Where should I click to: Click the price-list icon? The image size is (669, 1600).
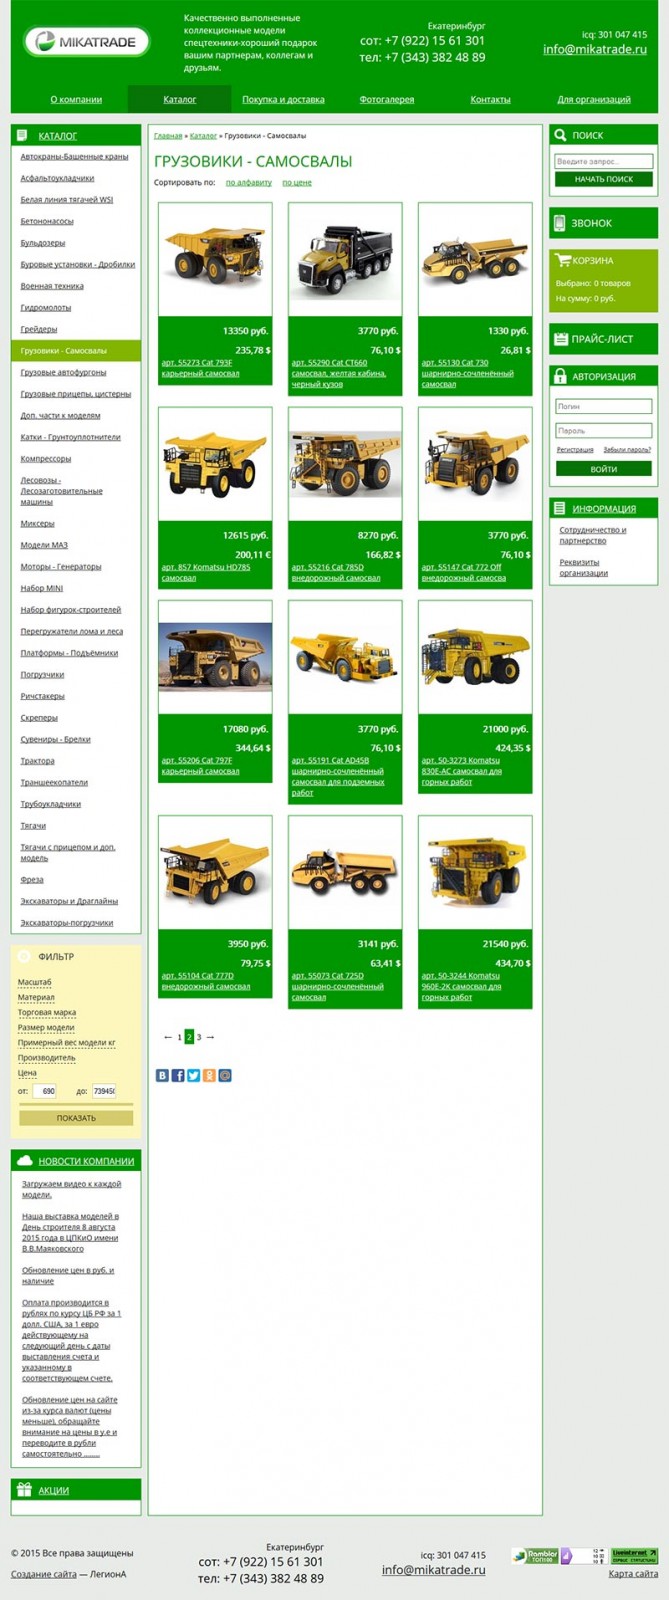560,339
